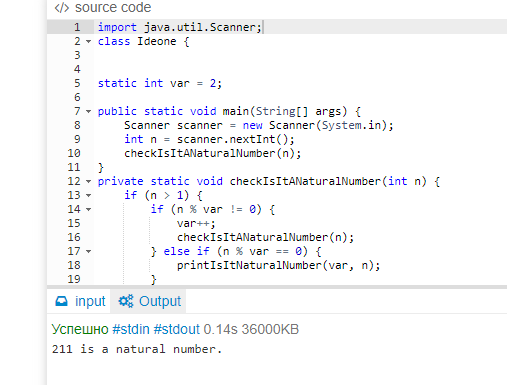Click line number 1 in gutter

[x=77, y=27]
